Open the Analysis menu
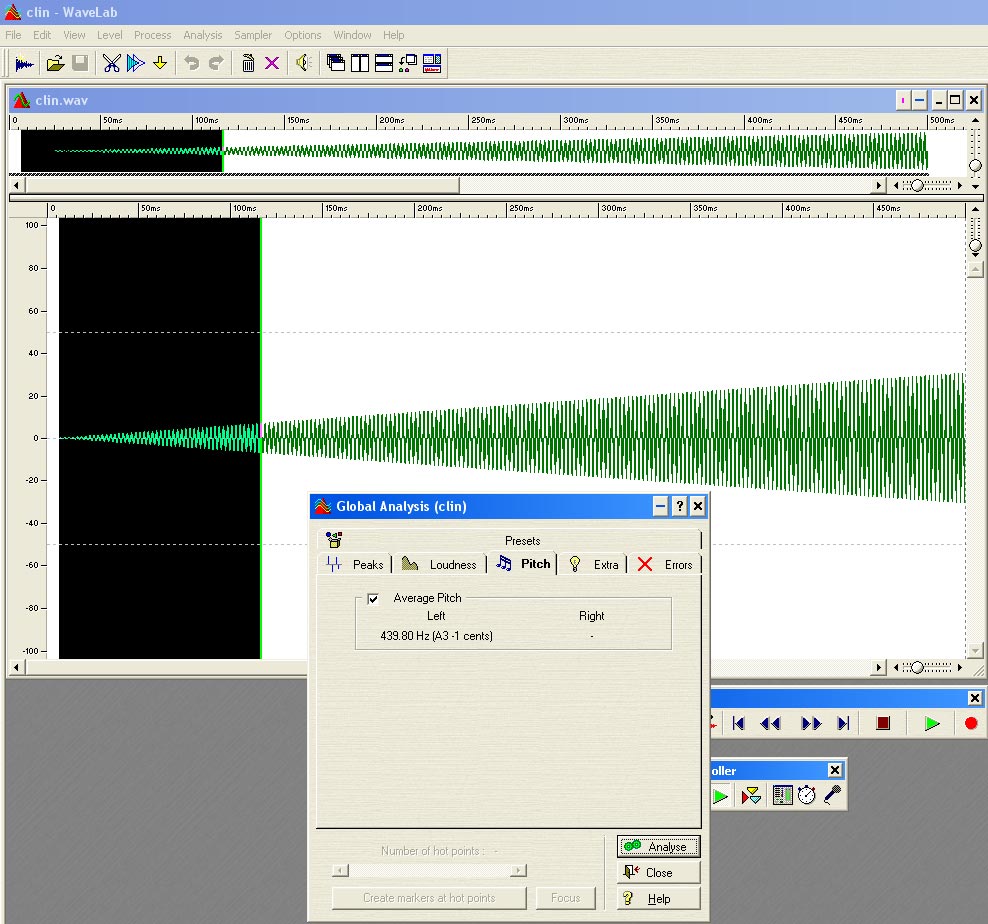This screenshot has width=988, height=924. (x=202, y=35)
